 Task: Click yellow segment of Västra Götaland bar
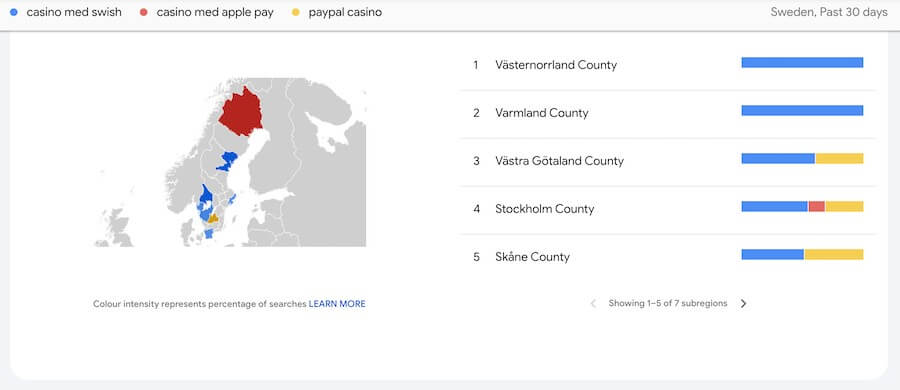(x=840, y=159)
